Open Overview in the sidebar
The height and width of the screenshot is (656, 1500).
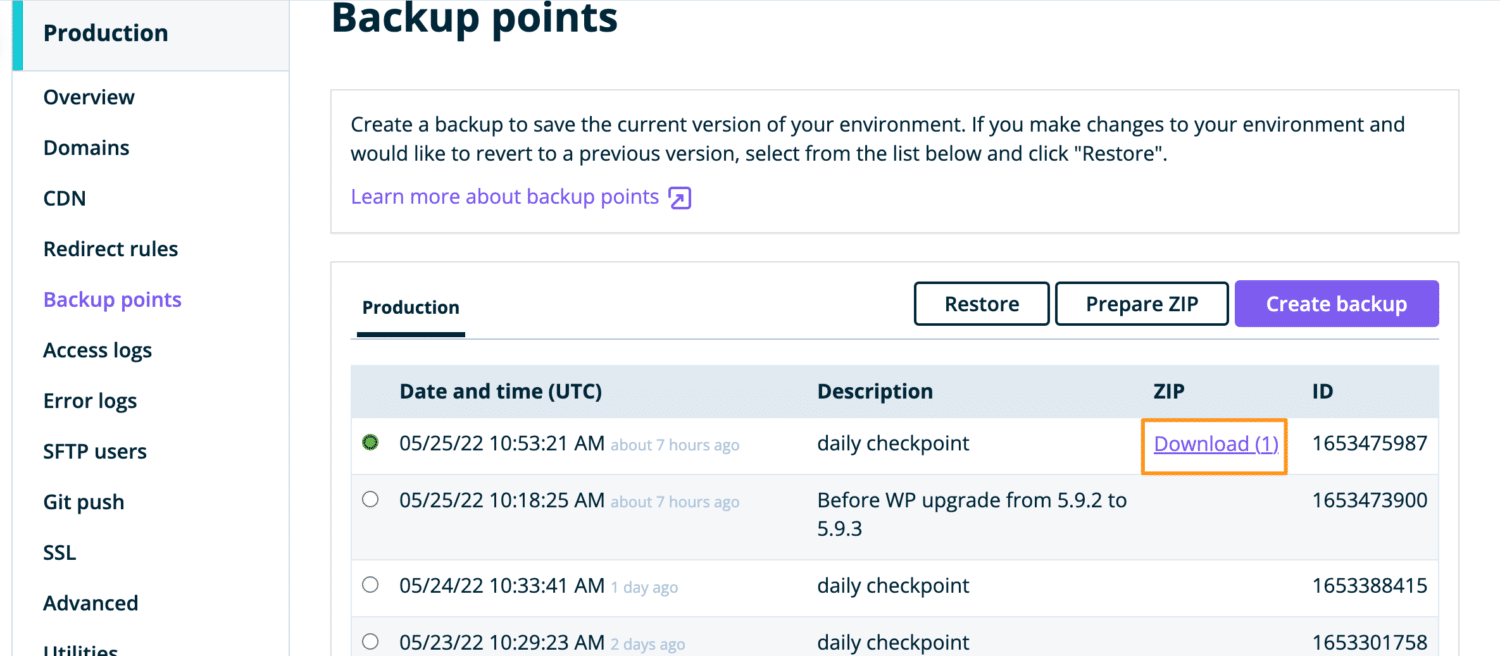pyautogui.click(x=88, y=97)
